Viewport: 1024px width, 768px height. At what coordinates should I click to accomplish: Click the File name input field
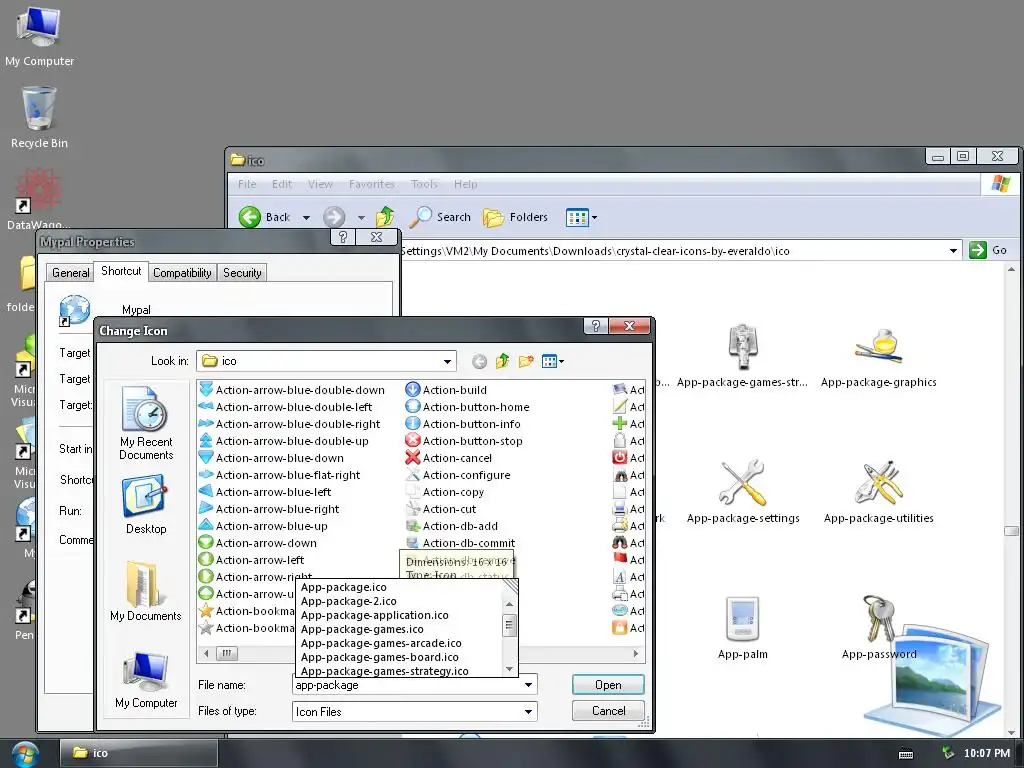tap(408, 685)
